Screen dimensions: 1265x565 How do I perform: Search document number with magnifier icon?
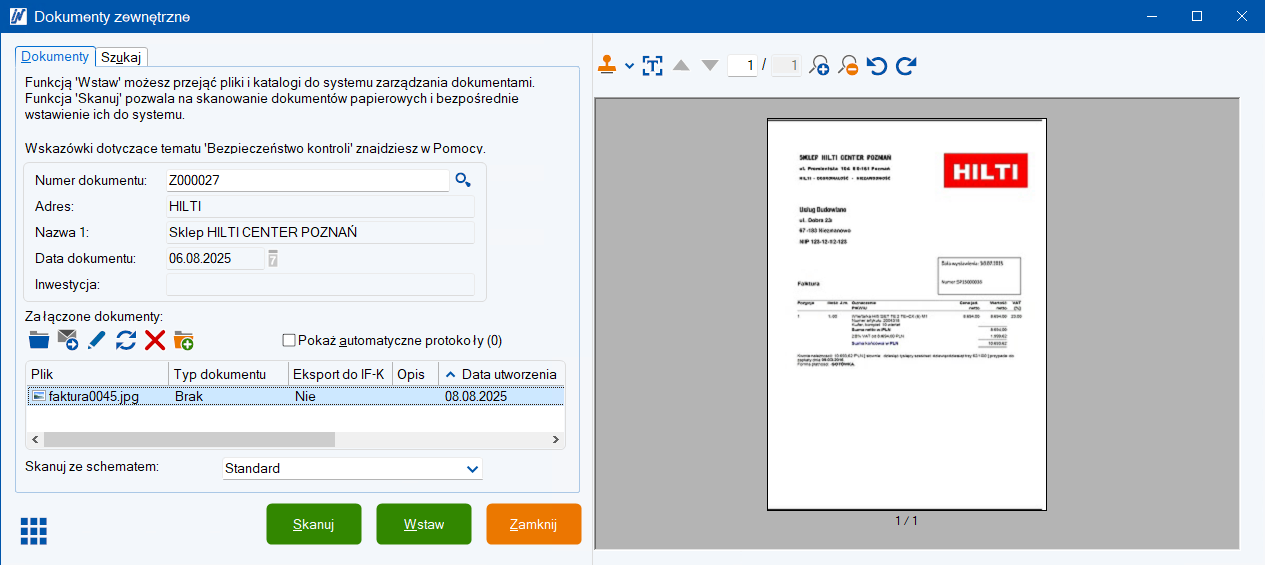pos(462,180)
